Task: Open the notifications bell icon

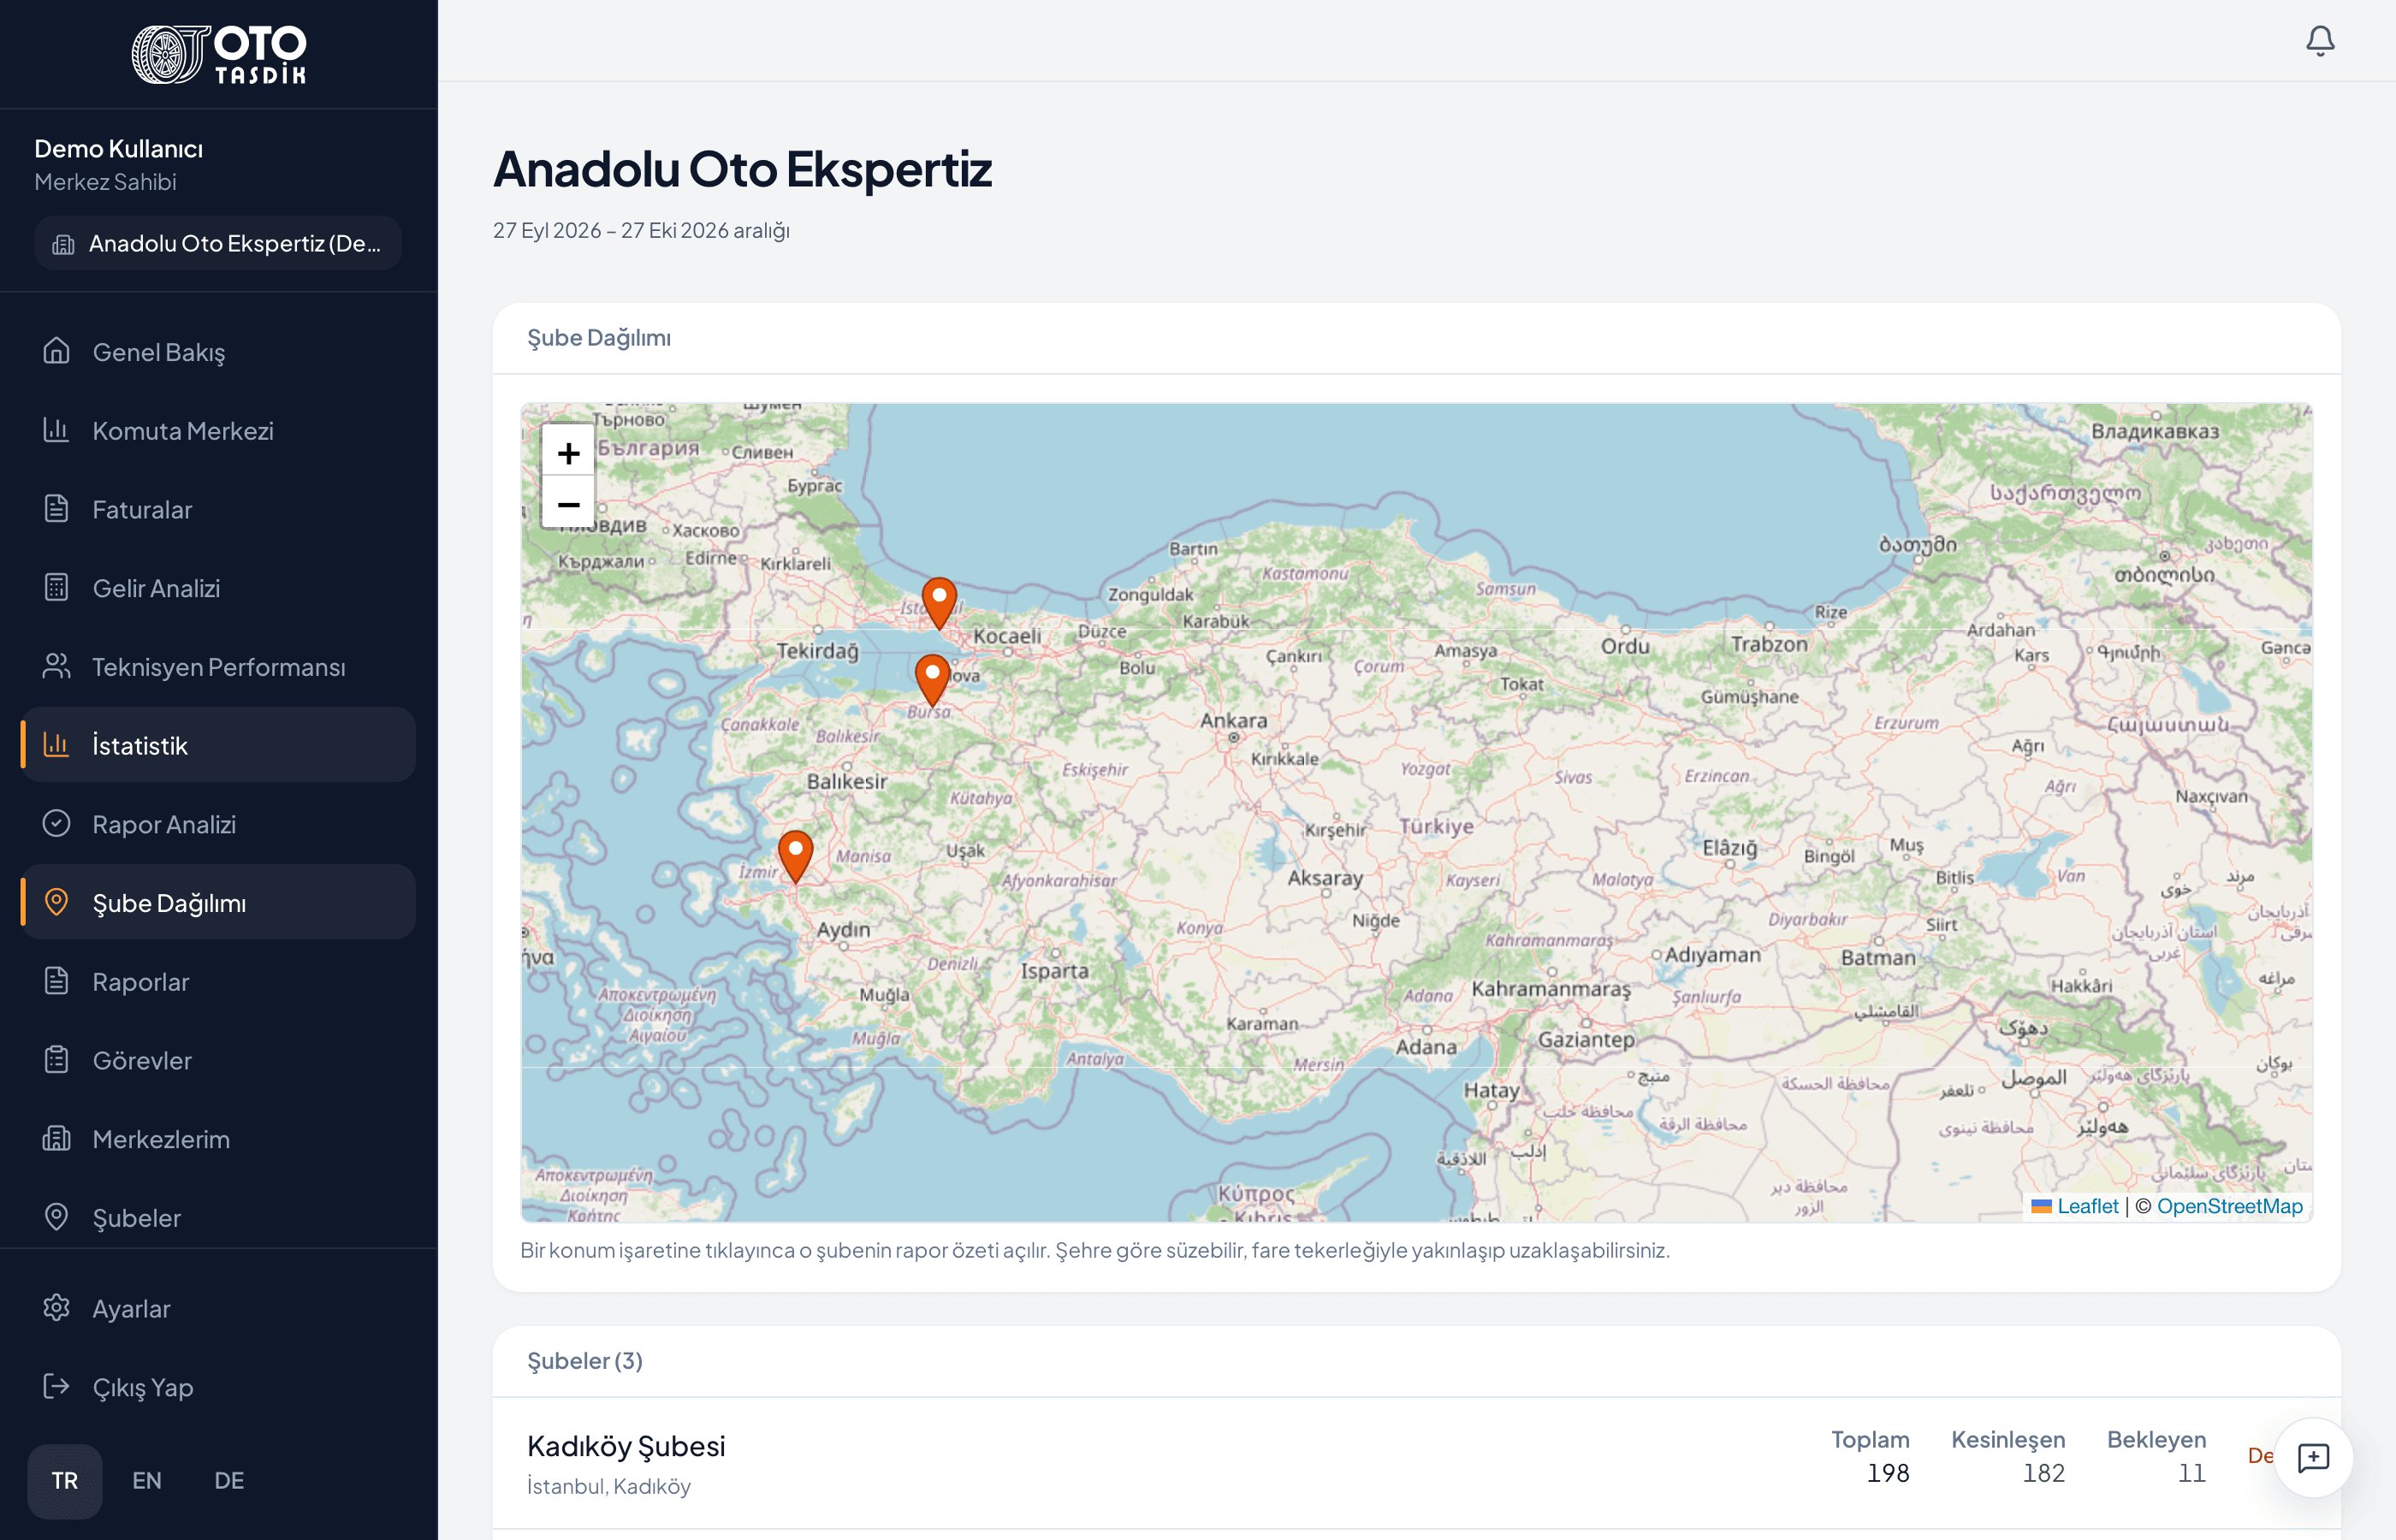Action: [2320, 41]
